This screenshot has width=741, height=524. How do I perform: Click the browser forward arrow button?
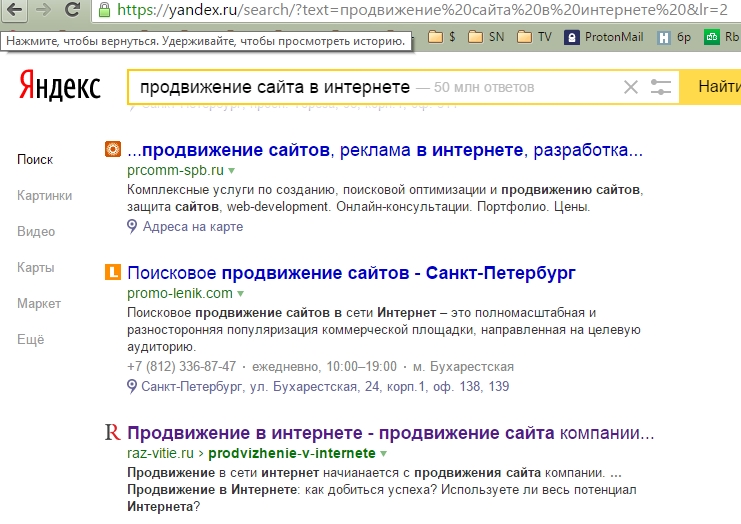(43, 9)
